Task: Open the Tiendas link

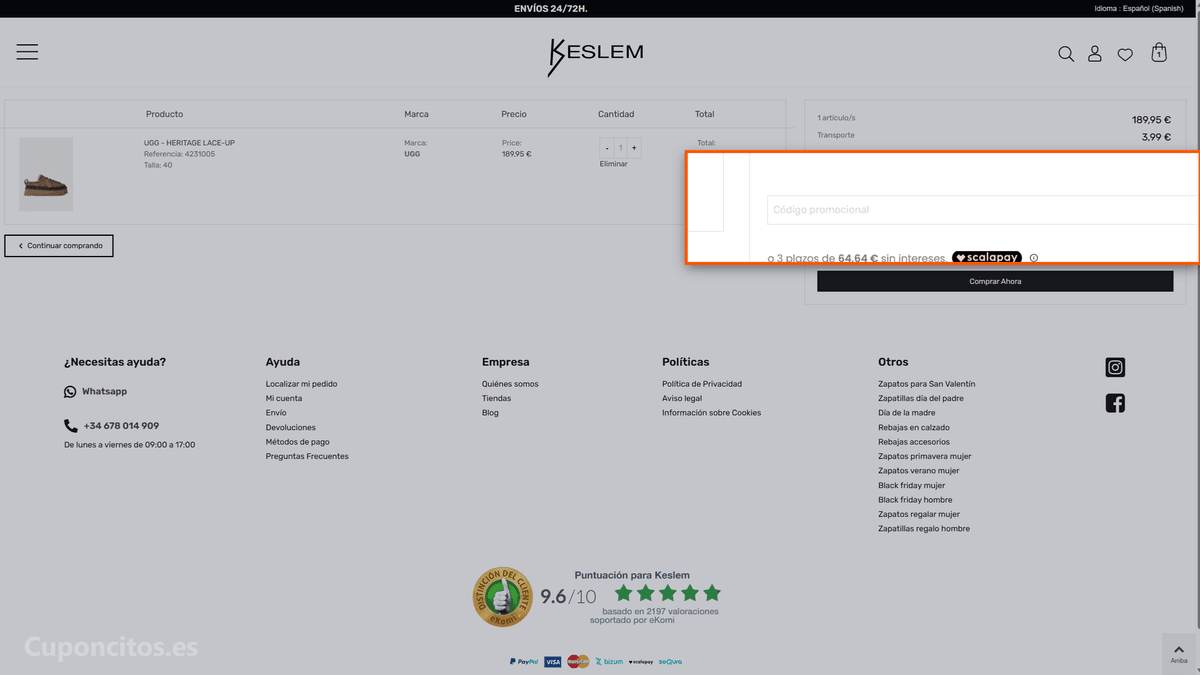Action: click(x=496, y=398)
